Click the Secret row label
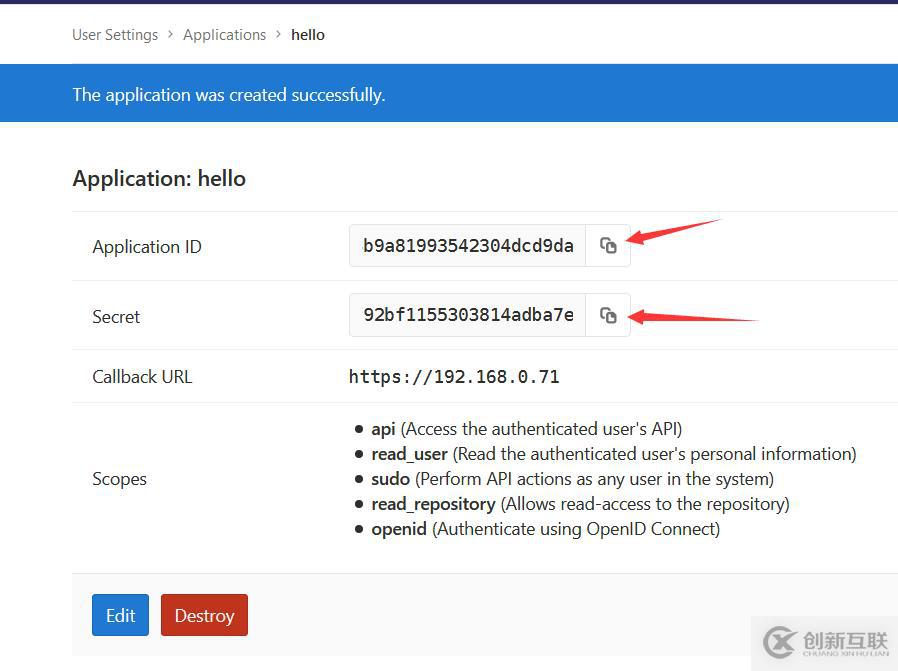 pyautogui.click(x=116, y=317)
